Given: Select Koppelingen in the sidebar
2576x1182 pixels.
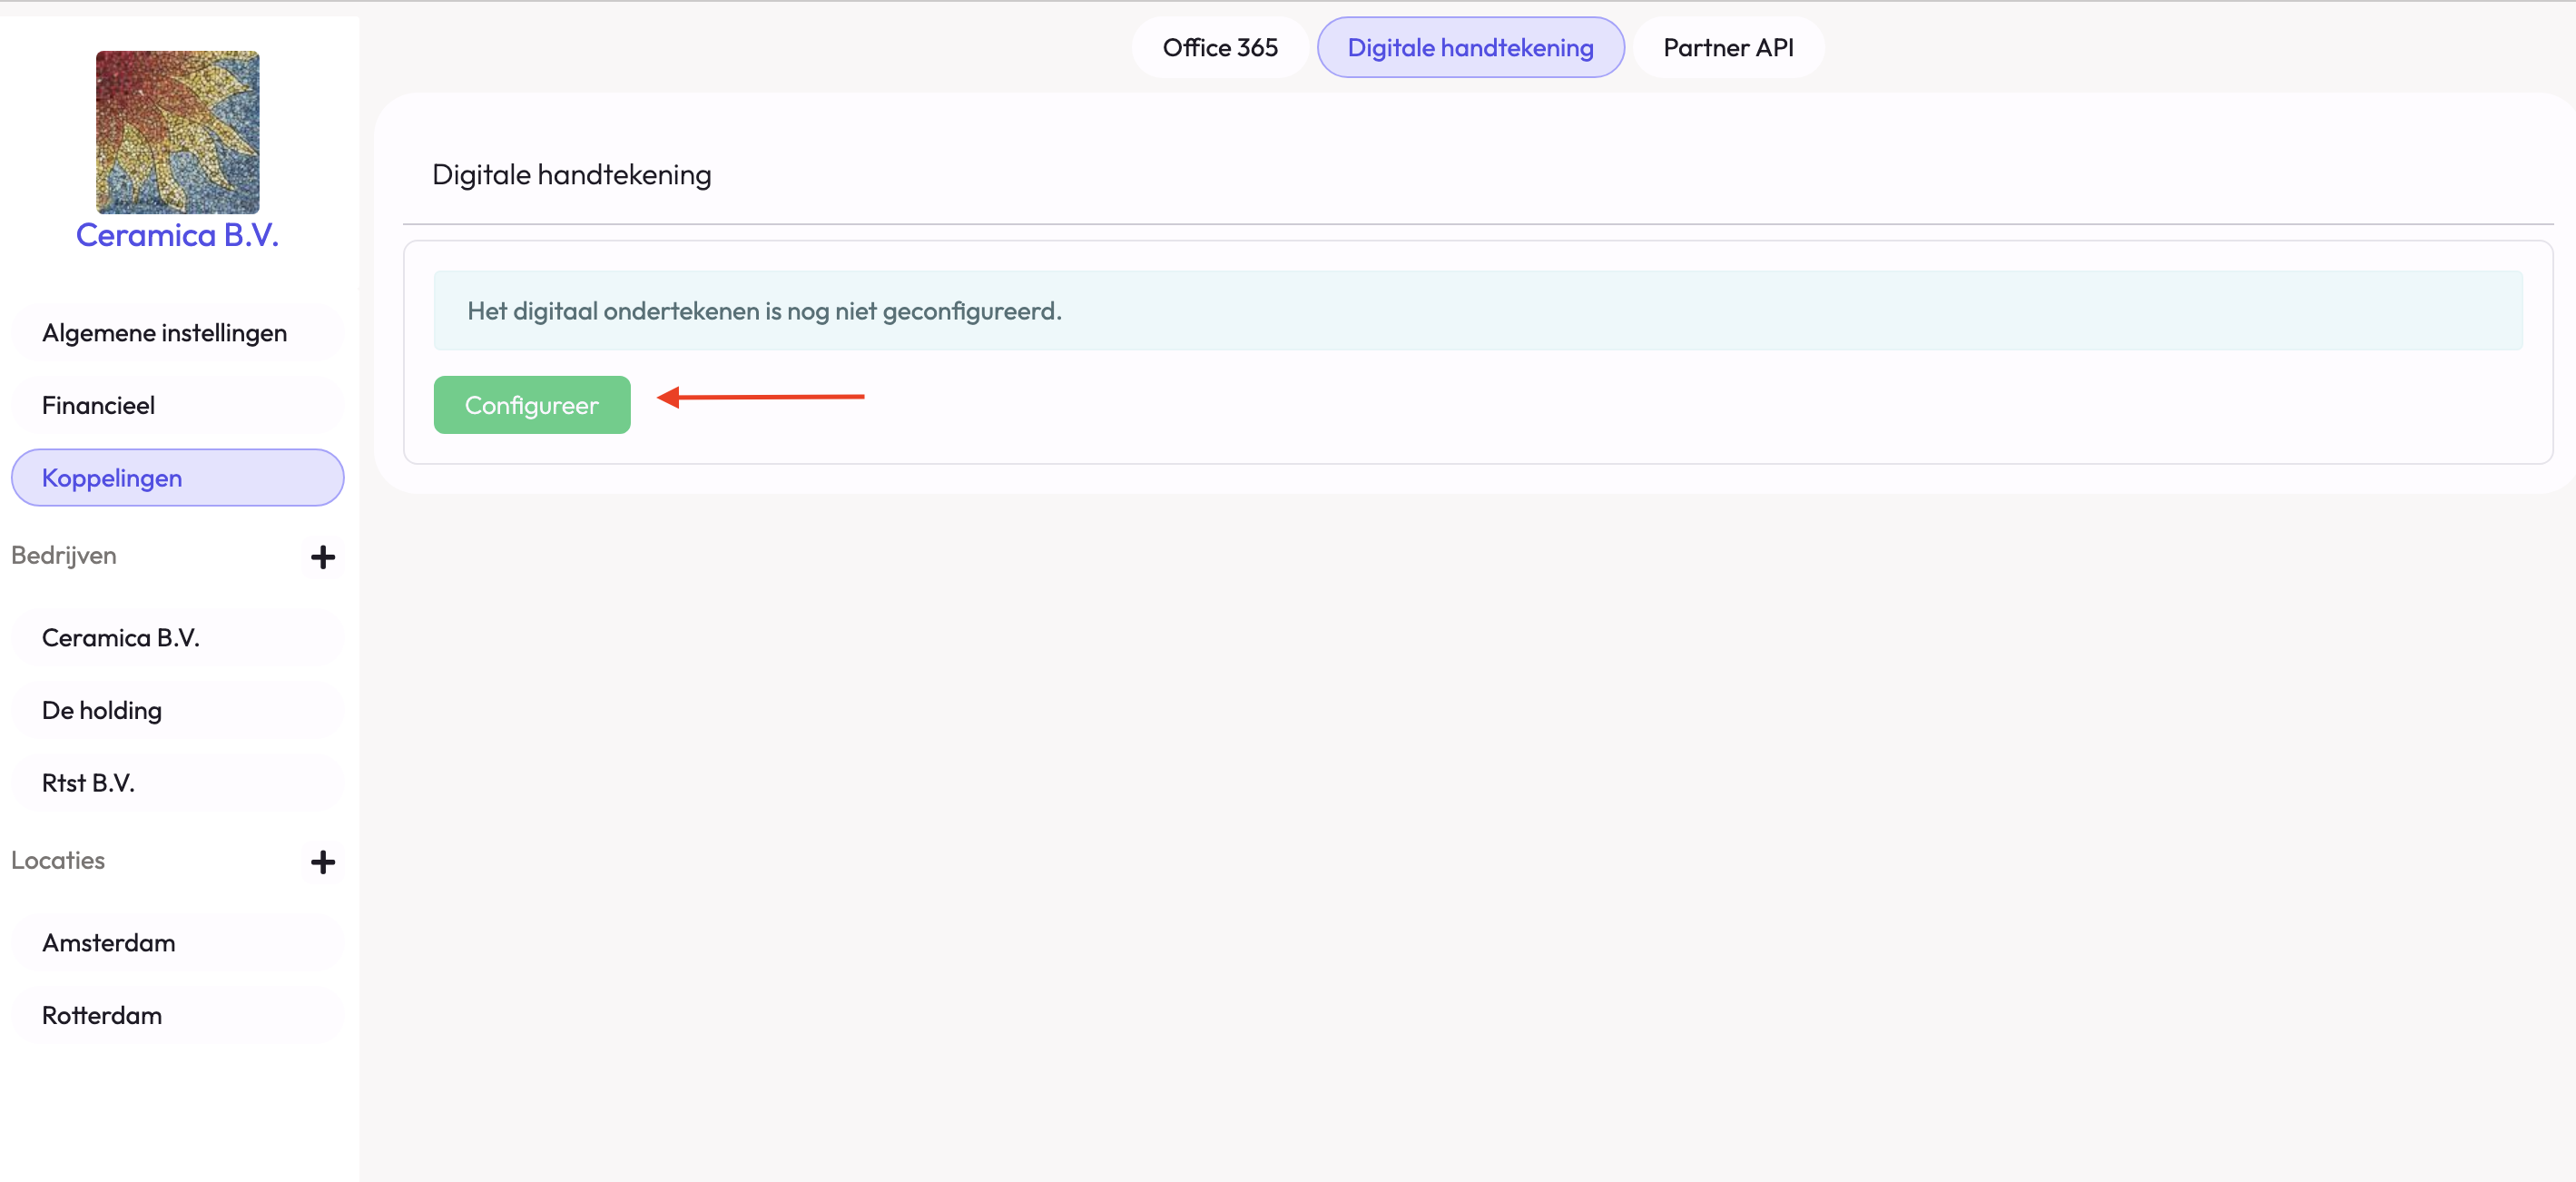Looking at the screenshot, I should point(177,478).
